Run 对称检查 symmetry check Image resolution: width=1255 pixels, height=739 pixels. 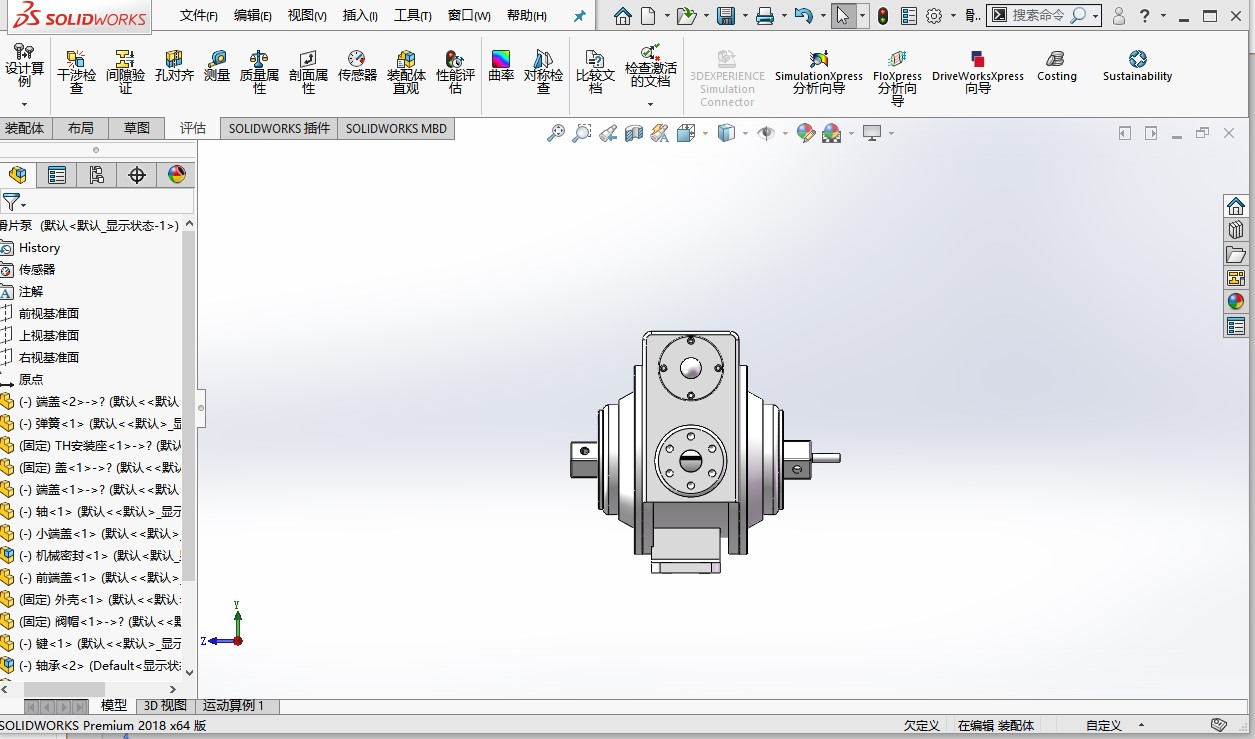click(543, 72)
